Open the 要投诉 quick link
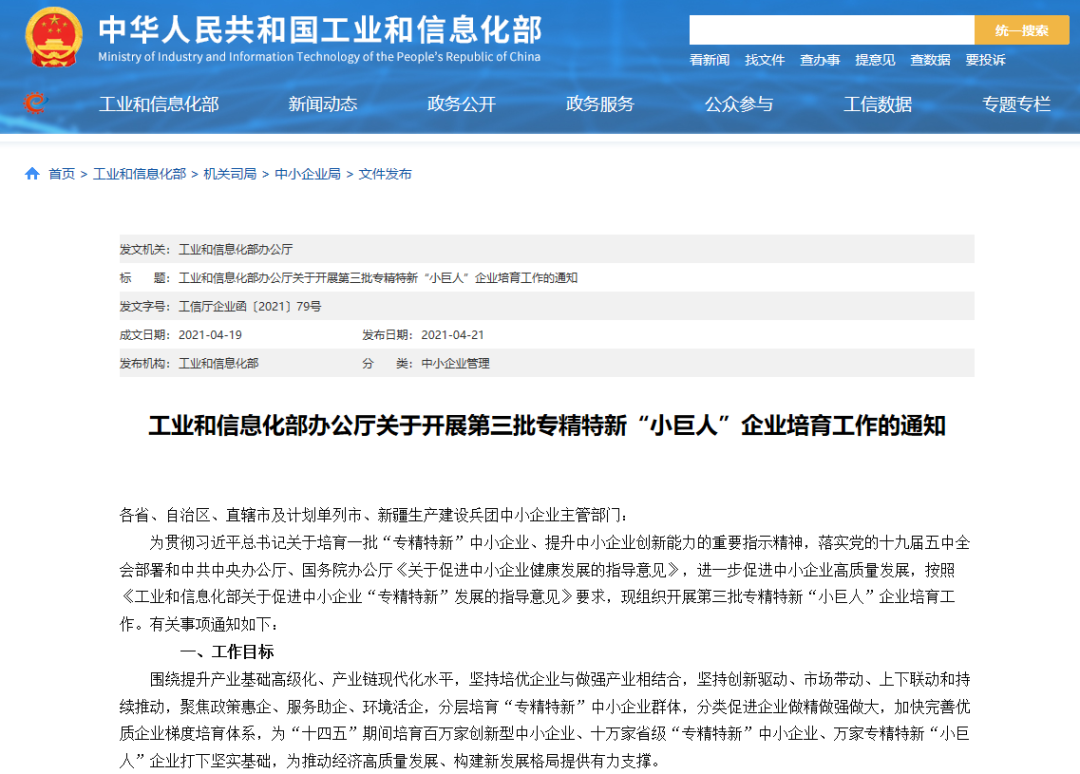 pos(985,60)
